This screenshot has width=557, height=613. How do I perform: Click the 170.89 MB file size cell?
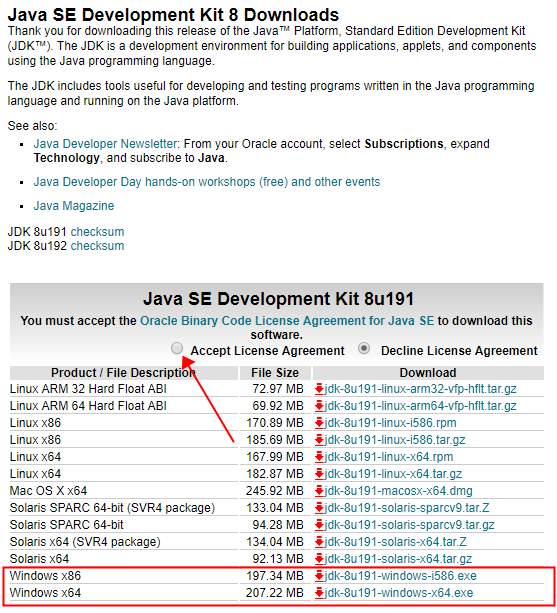click(x=275, y=423)
